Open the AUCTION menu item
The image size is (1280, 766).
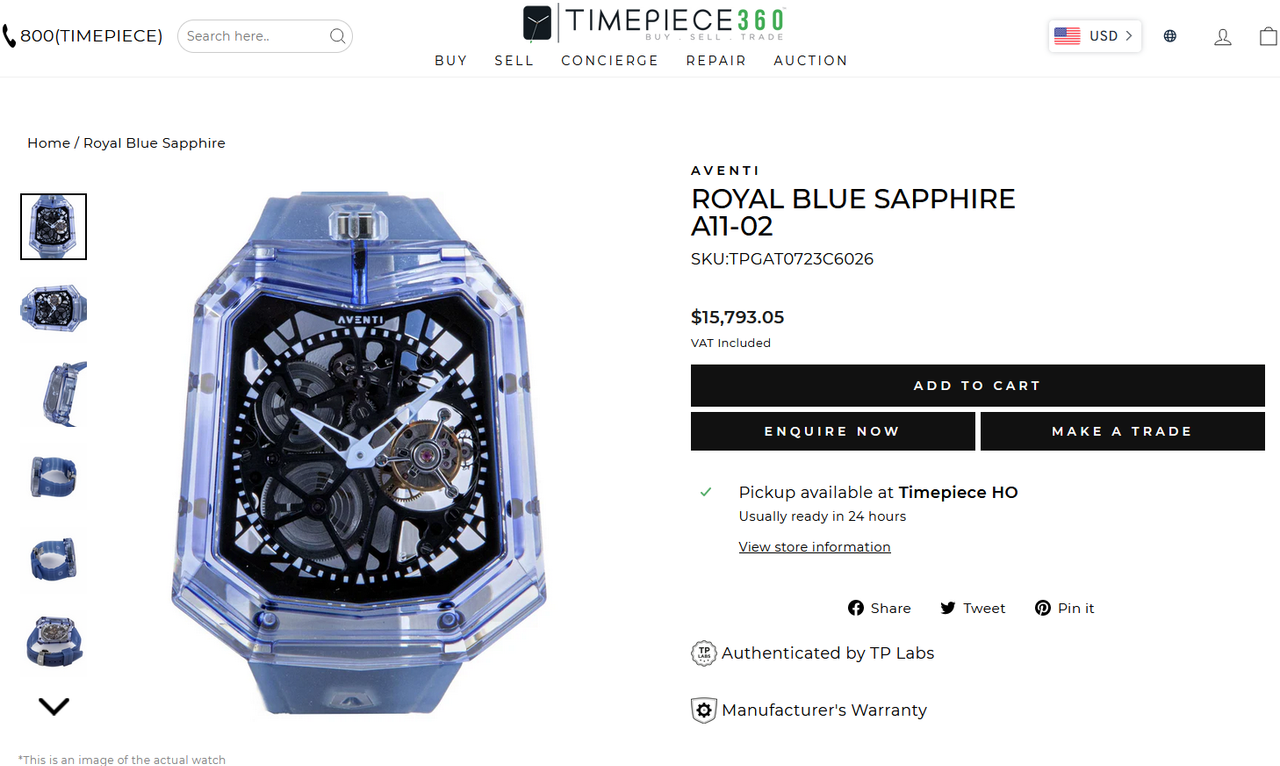(x=810, y=60)
